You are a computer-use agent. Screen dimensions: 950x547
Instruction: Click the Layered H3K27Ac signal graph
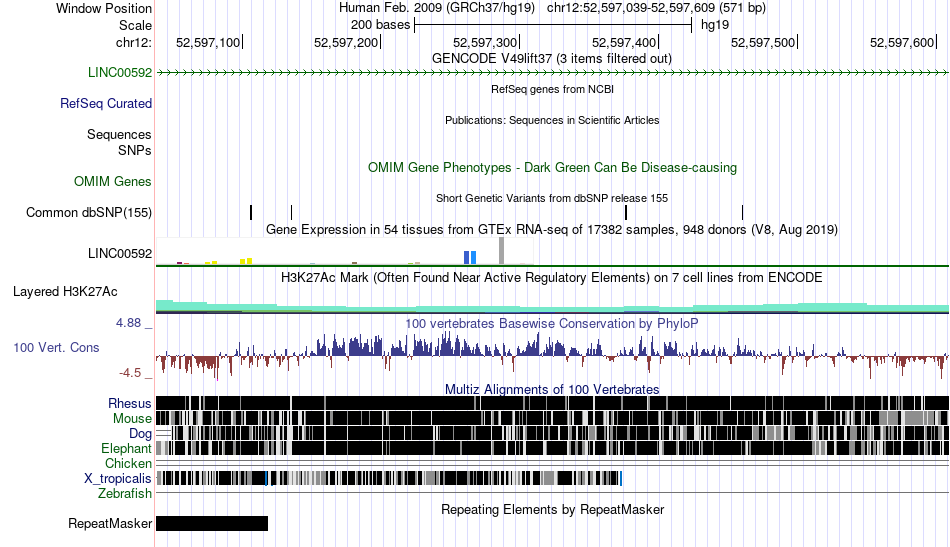(552, 307)
